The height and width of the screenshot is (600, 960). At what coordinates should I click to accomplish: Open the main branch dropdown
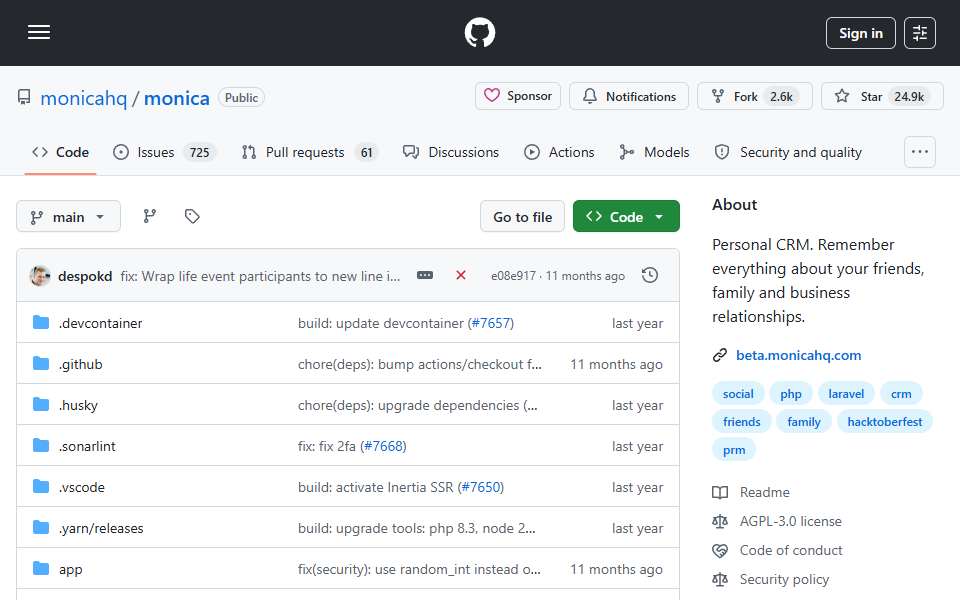68,217
